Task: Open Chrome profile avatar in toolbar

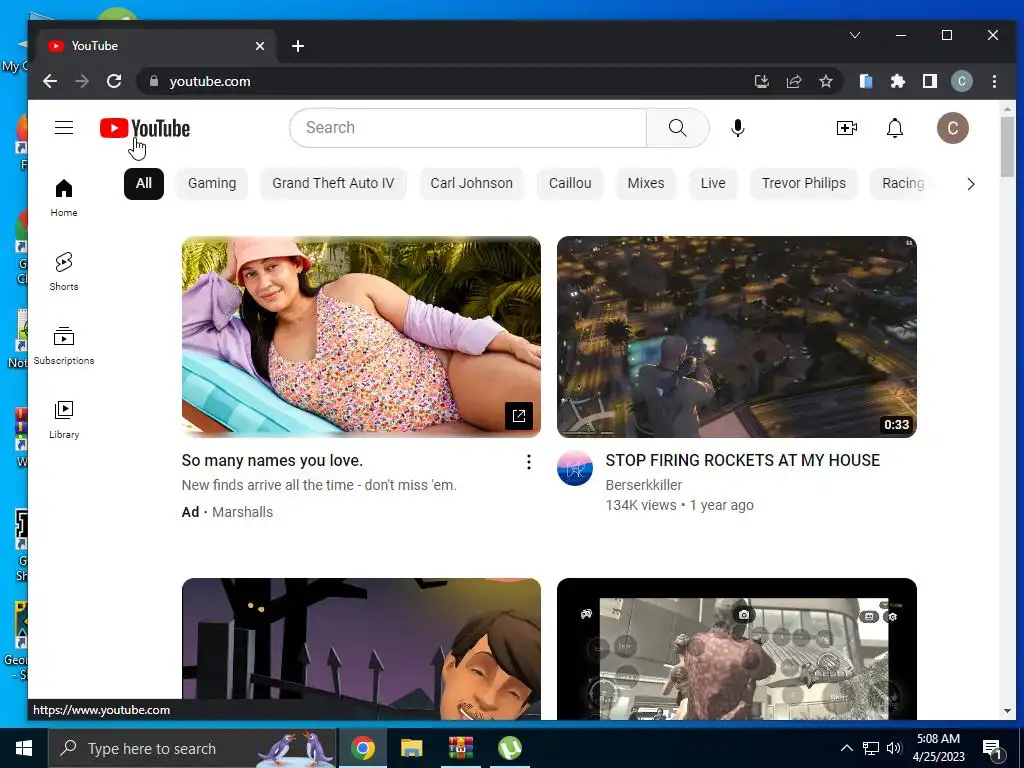Action: (961, 81)
